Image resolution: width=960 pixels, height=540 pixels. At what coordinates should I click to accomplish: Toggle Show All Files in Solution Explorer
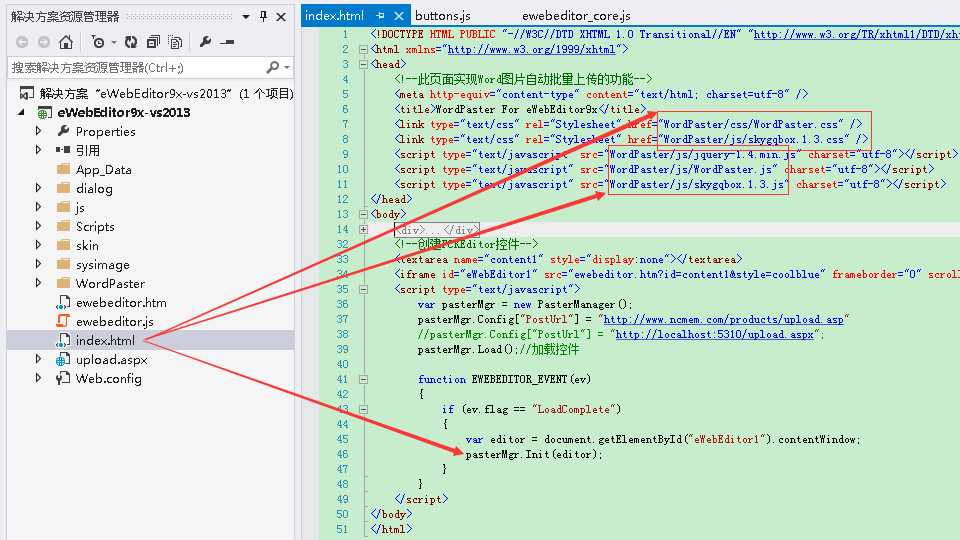pos(175,42)
